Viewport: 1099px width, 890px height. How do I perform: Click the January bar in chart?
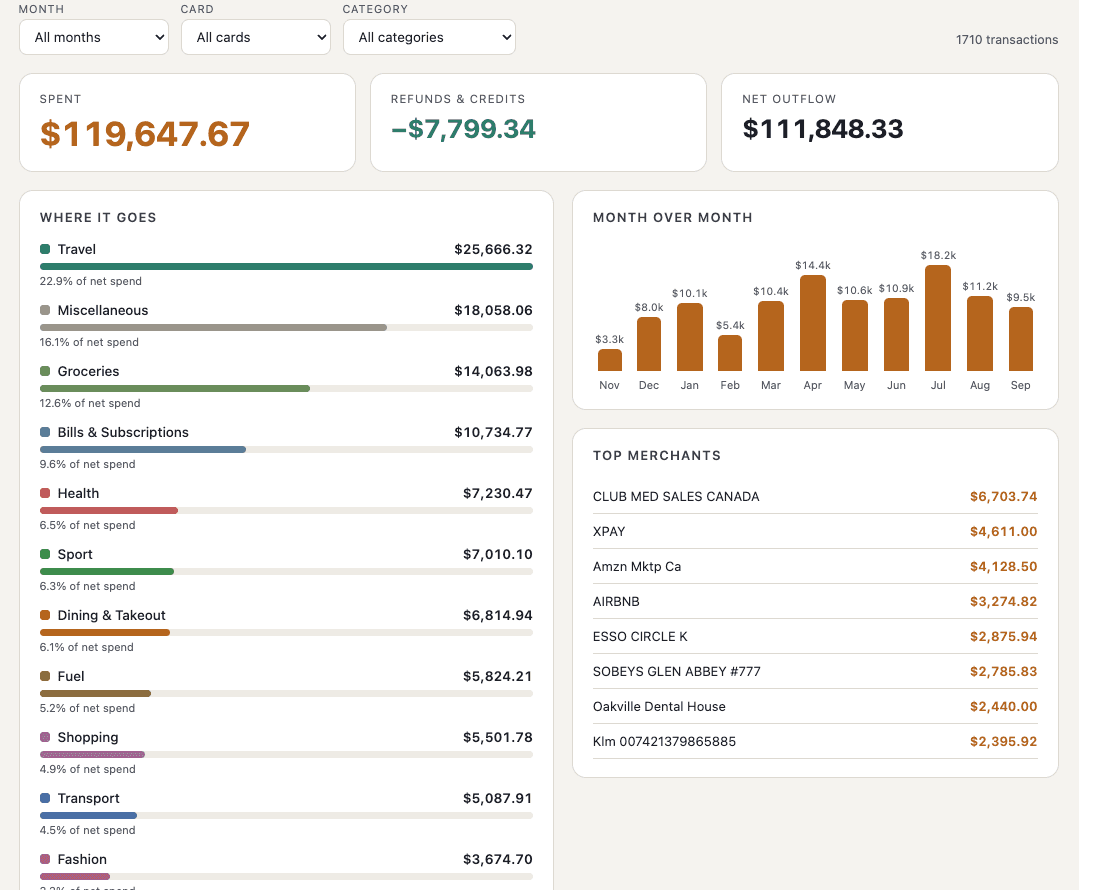[690, 337]
